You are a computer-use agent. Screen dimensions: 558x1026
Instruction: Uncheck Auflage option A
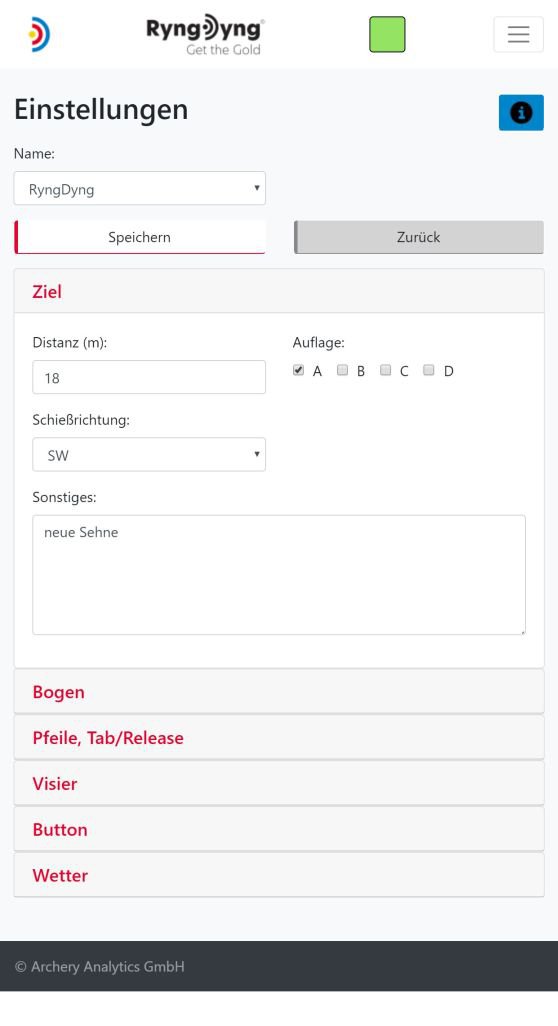click(298, 370)
